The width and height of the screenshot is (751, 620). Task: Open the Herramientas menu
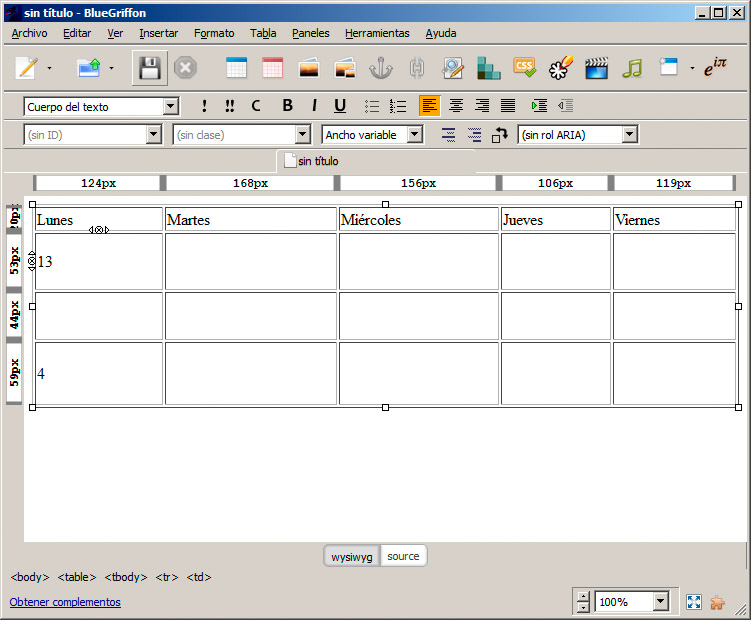coord(377,33)
